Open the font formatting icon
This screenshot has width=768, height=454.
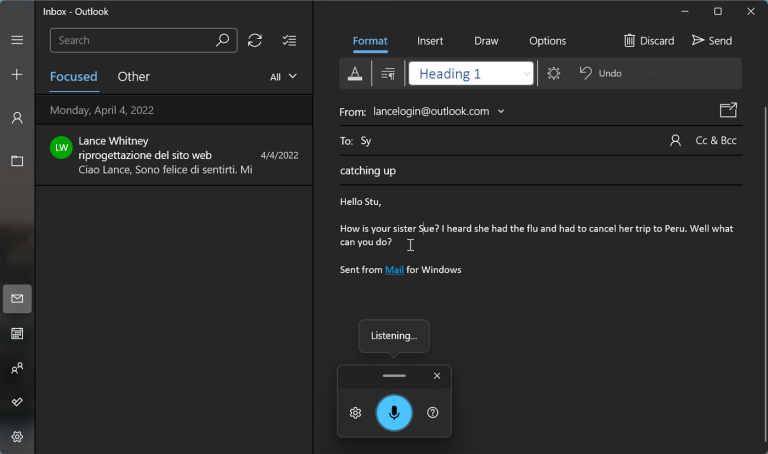(x=355, y=73)
